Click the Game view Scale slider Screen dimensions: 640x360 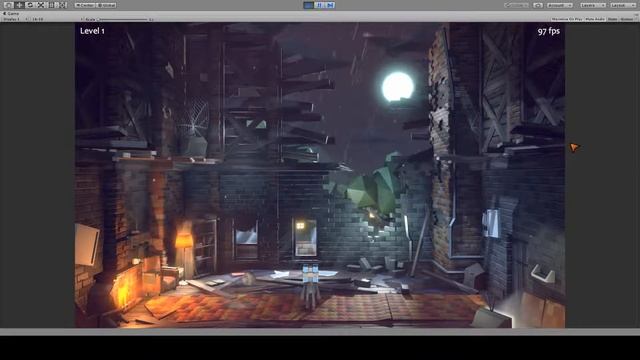pos(124,19)
